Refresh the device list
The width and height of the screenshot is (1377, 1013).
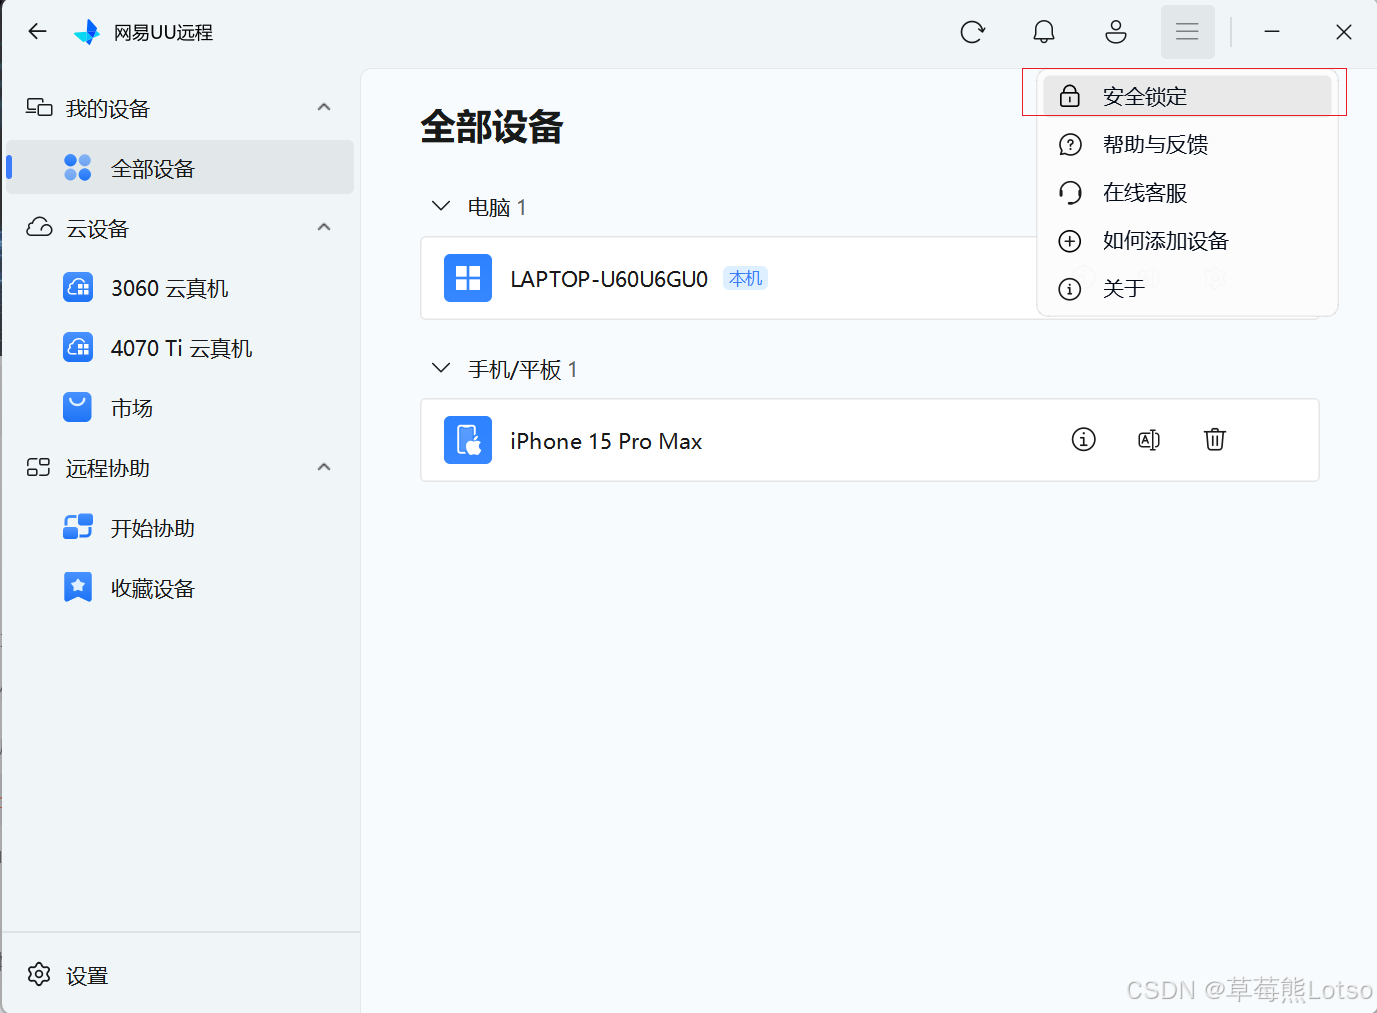click(972, 32)
